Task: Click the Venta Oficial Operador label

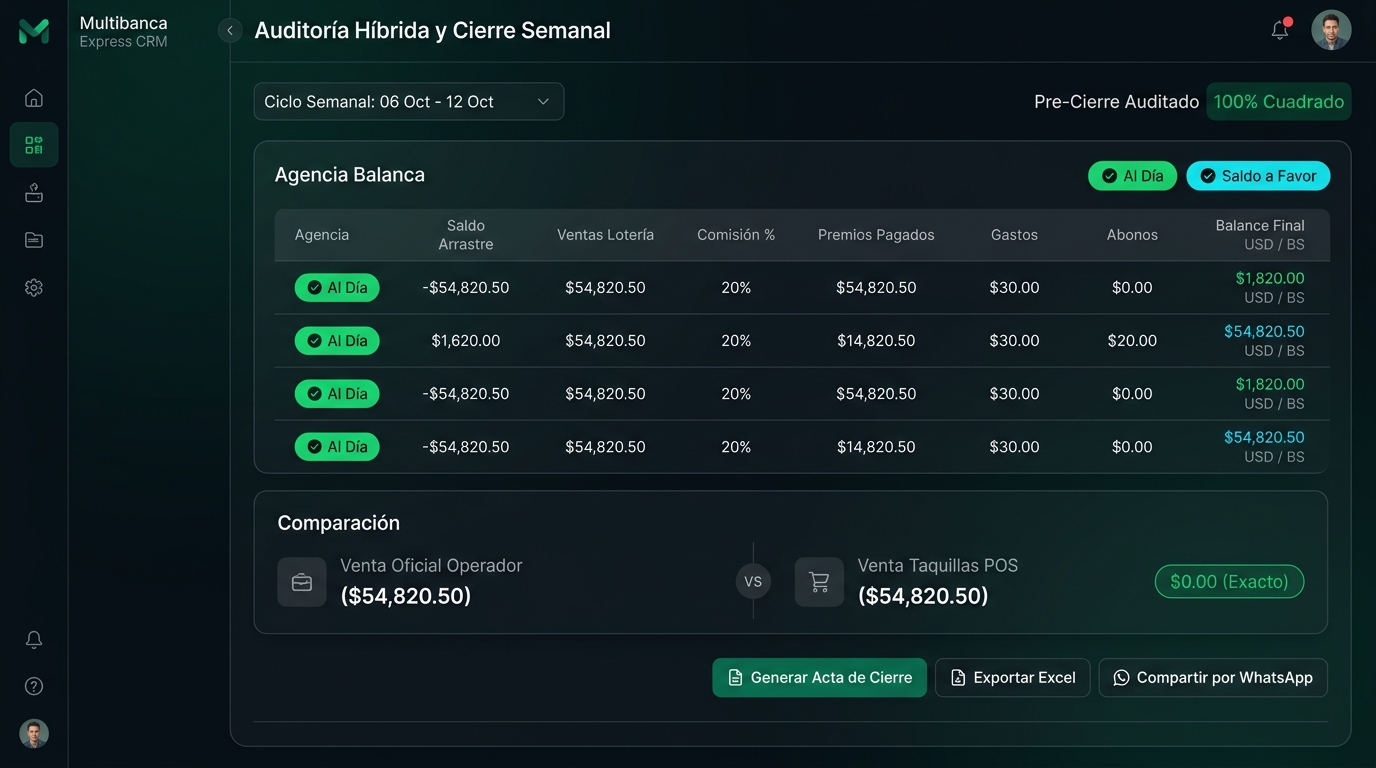Action: pos(431,566)
